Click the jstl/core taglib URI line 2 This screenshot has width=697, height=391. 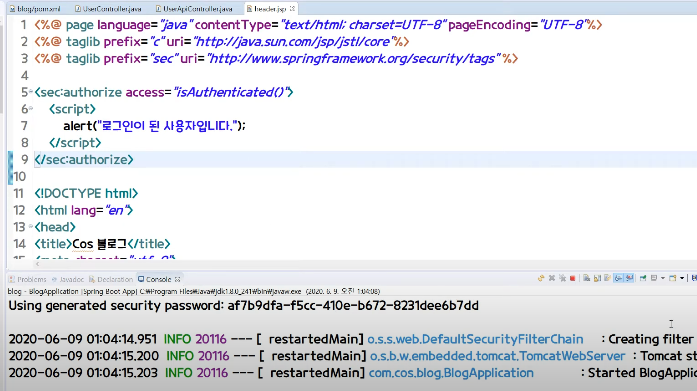(x=293, y=42)
